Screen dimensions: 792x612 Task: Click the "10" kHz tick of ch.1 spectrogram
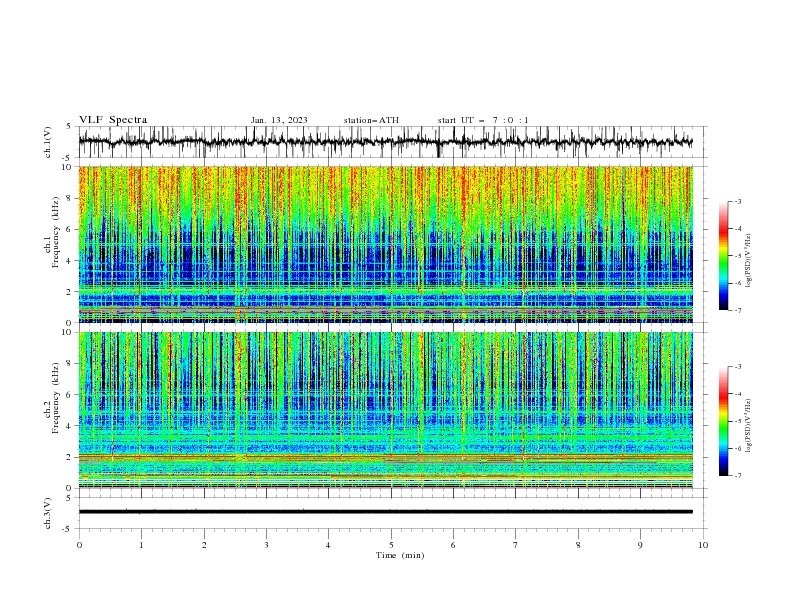[x=67, y=167]
